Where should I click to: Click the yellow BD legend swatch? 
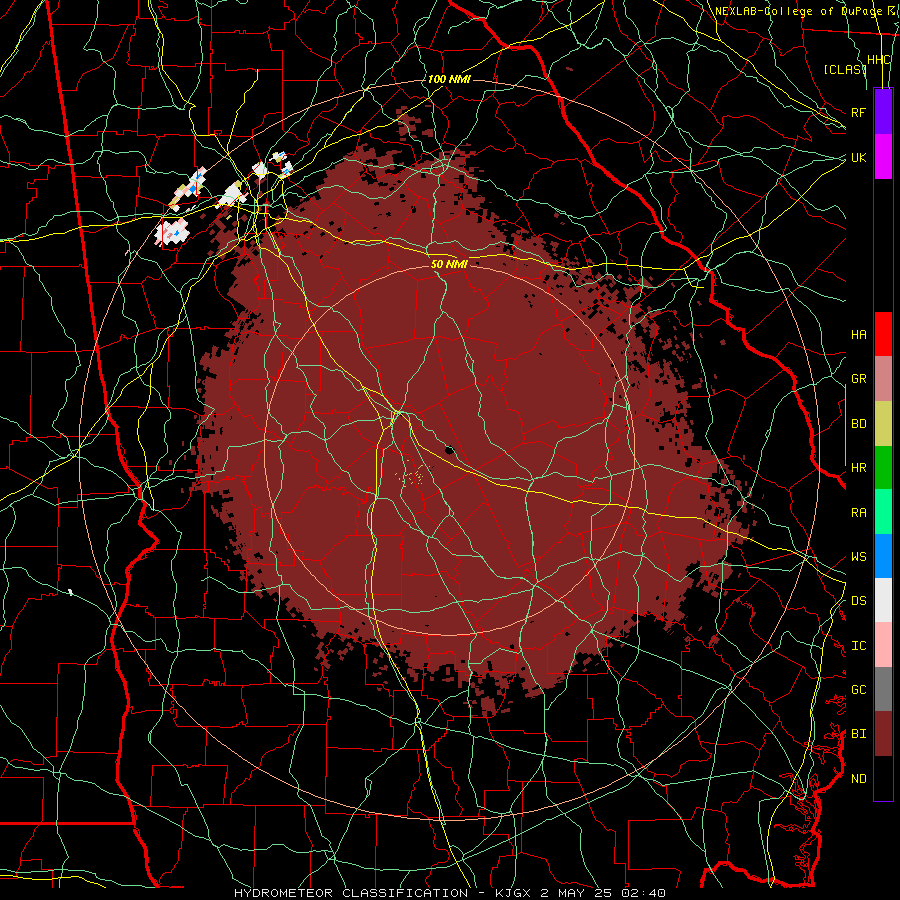pos(883,424)
